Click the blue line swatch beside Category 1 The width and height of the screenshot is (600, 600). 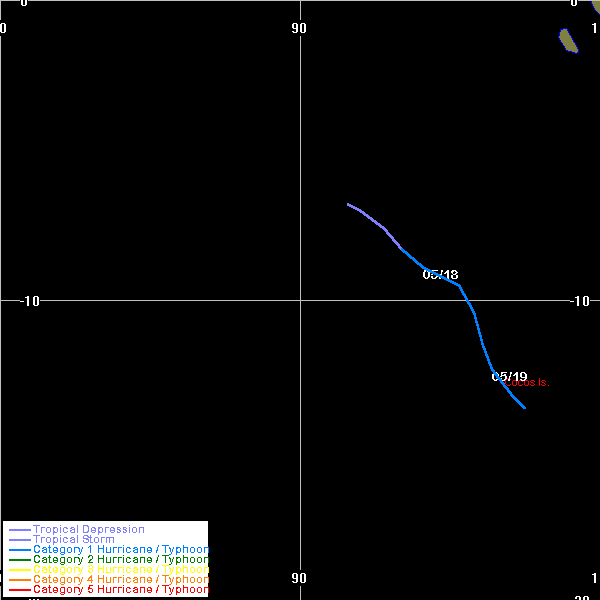point(19,550)
